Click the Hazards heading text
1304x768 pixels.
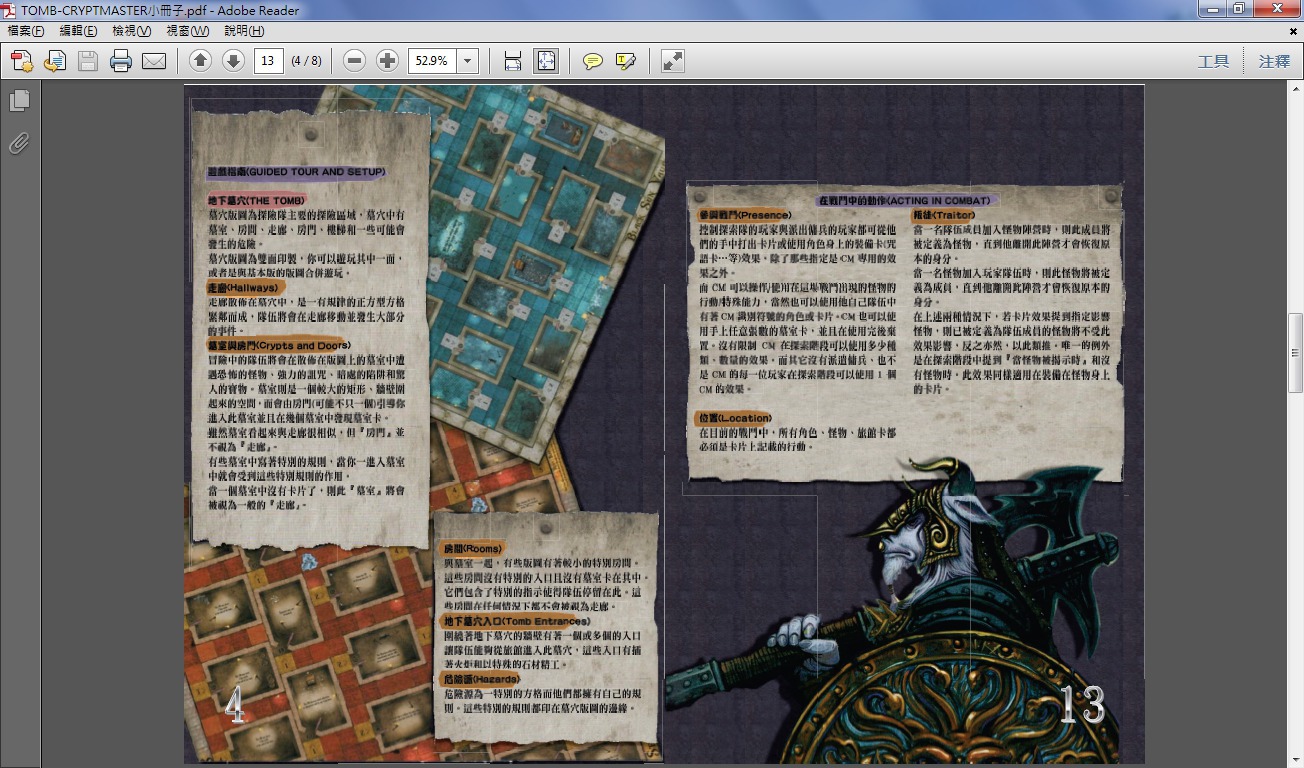tap(481, 679)
